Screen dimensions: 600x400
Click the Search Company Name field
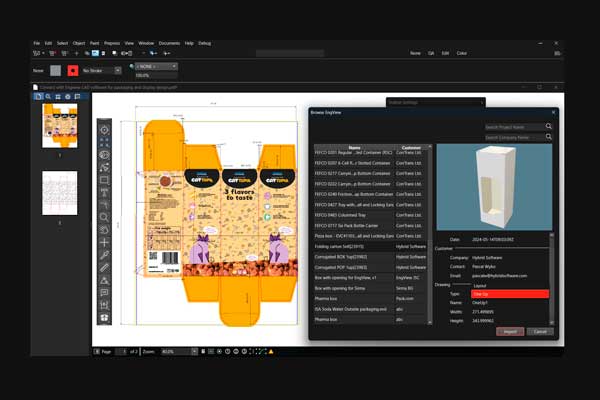coord(515,137)
